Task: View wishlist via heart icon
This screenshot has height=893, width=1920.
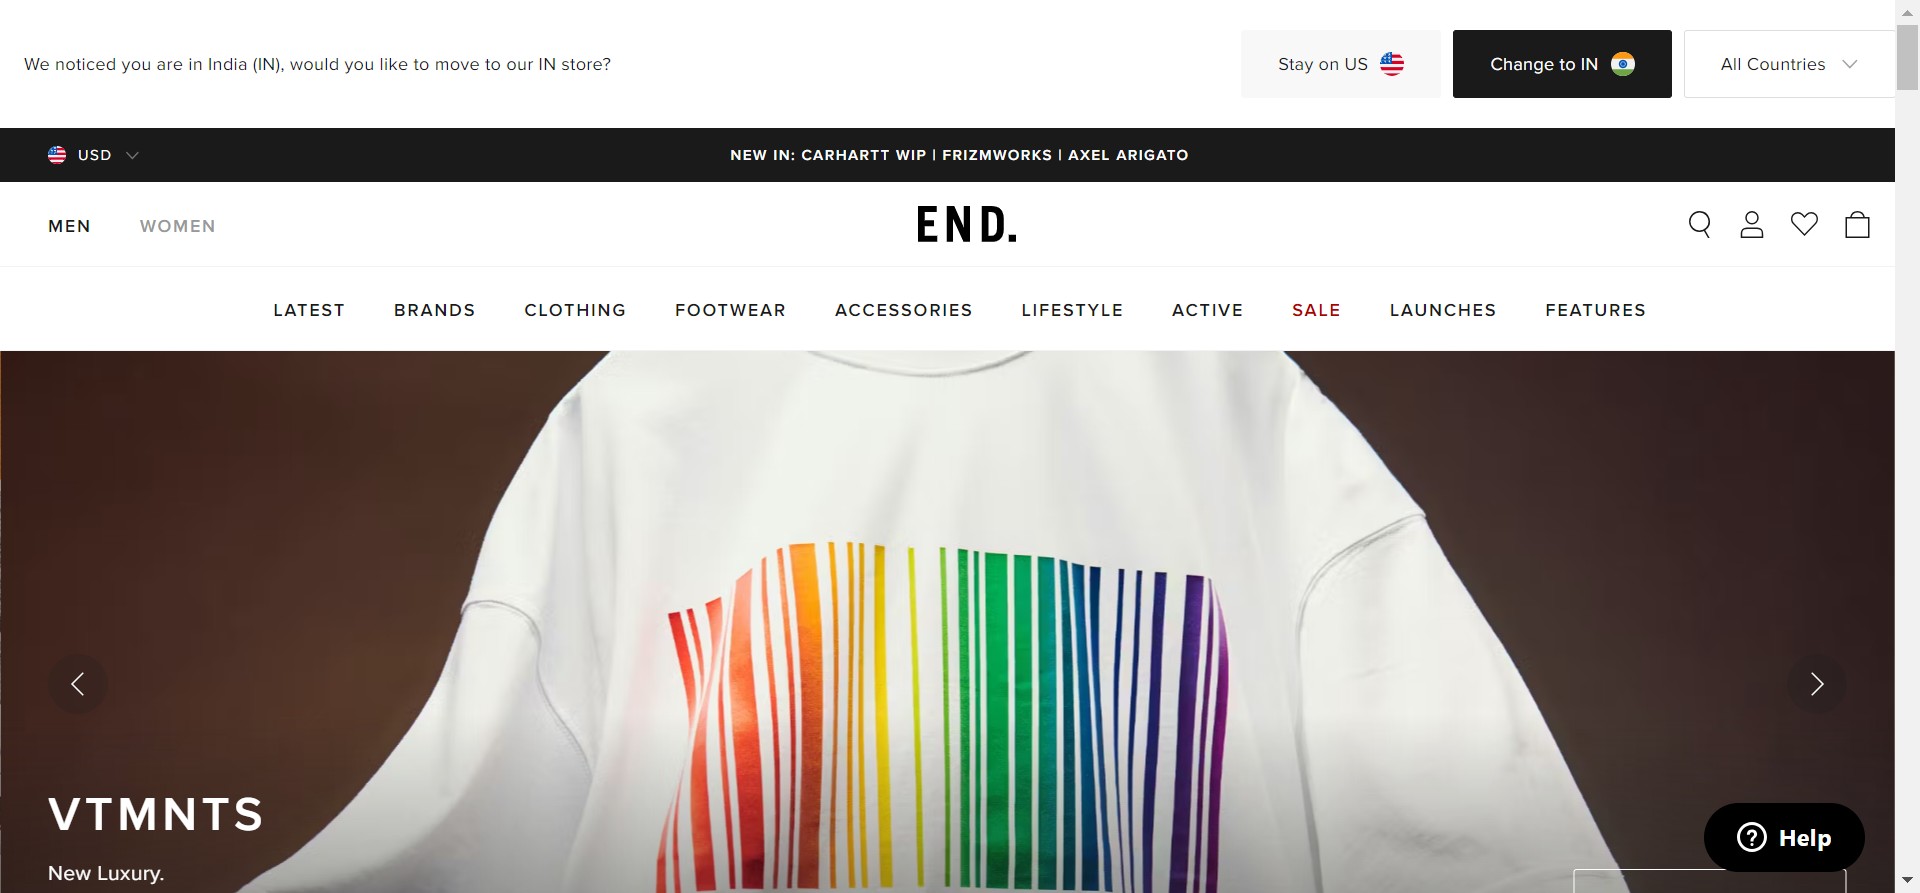Action: tap(1804, 224)
